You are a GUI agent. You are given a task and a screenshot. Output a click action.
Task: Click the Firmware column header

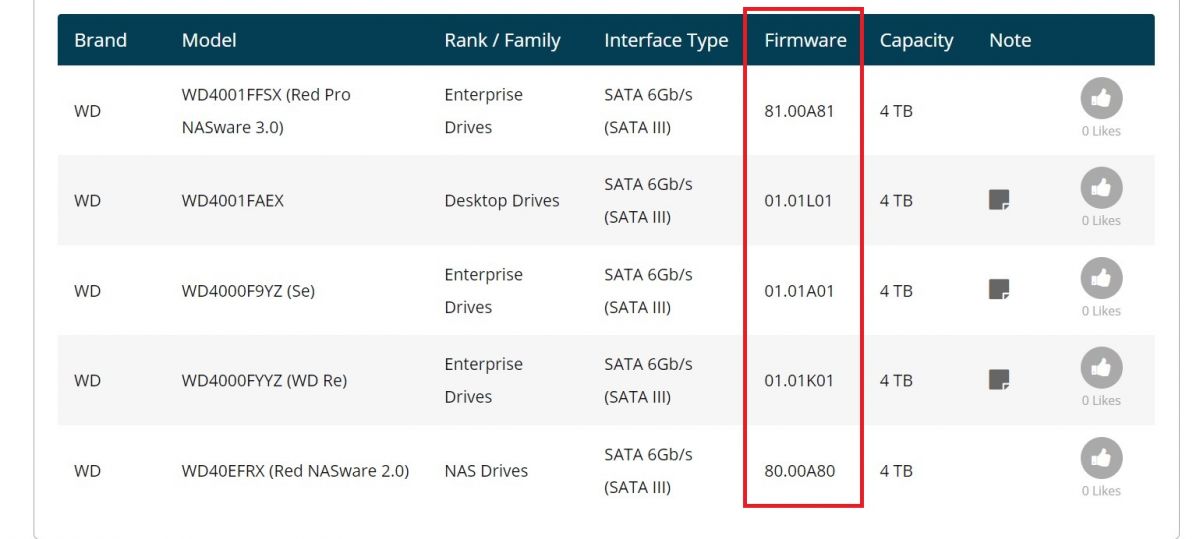(x=805, y=40)
